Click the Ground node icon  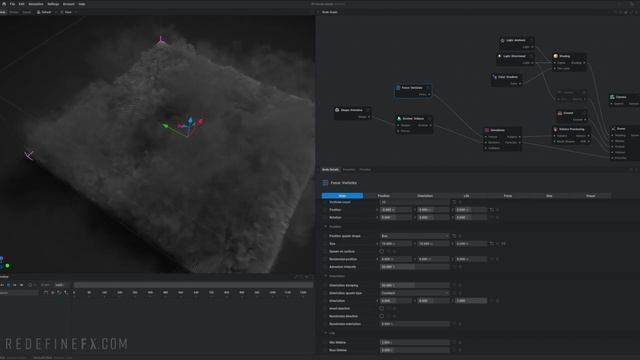(x=560, y=113)
